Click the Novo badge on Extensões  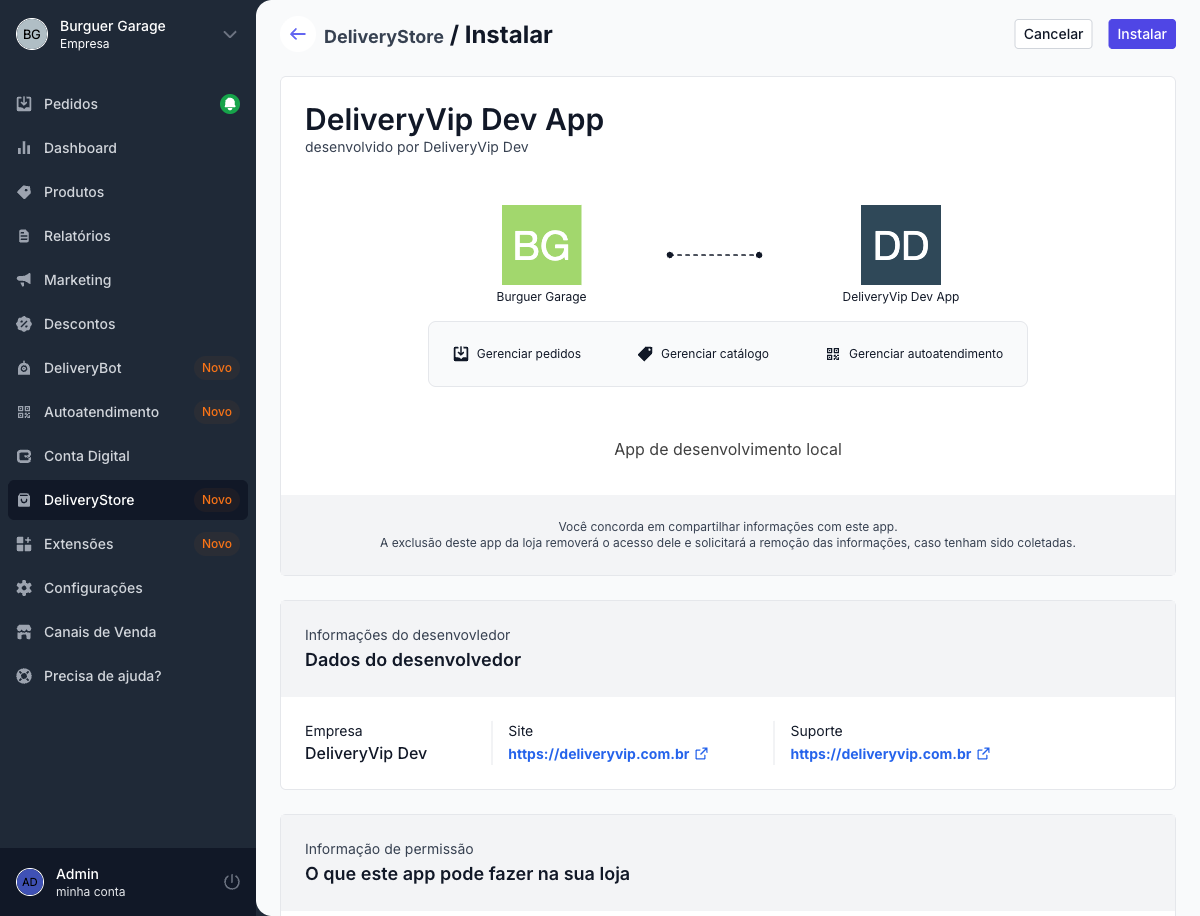tap(217, 544)
